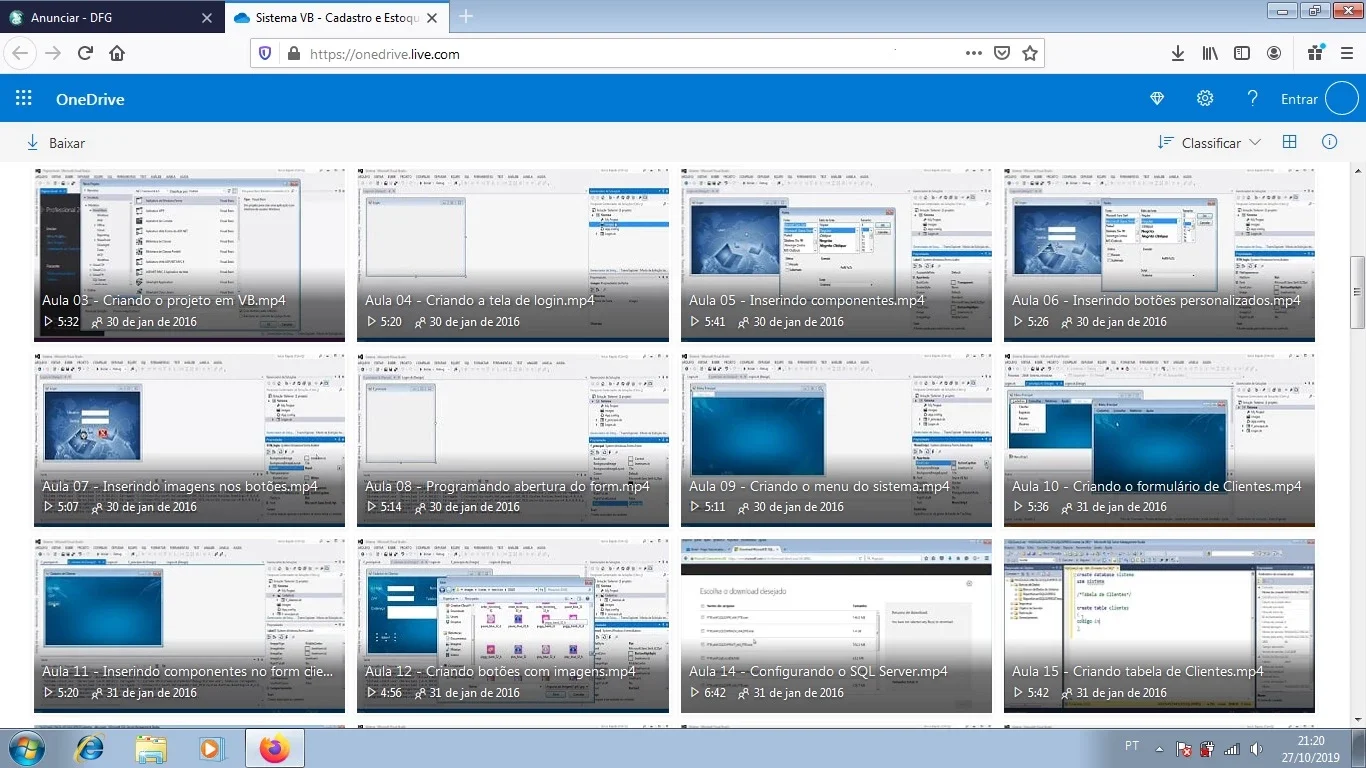Open the OneDrive app launcher grid
Viewport: 1366px width, 768px height.
click(24, 99)
